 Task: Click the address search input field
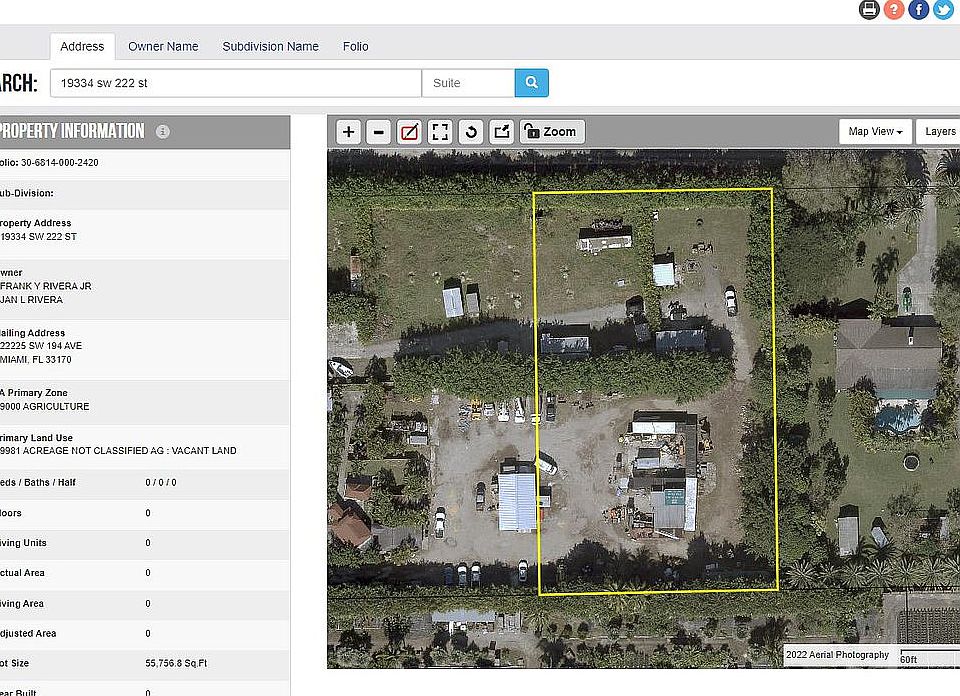(236, 83)
